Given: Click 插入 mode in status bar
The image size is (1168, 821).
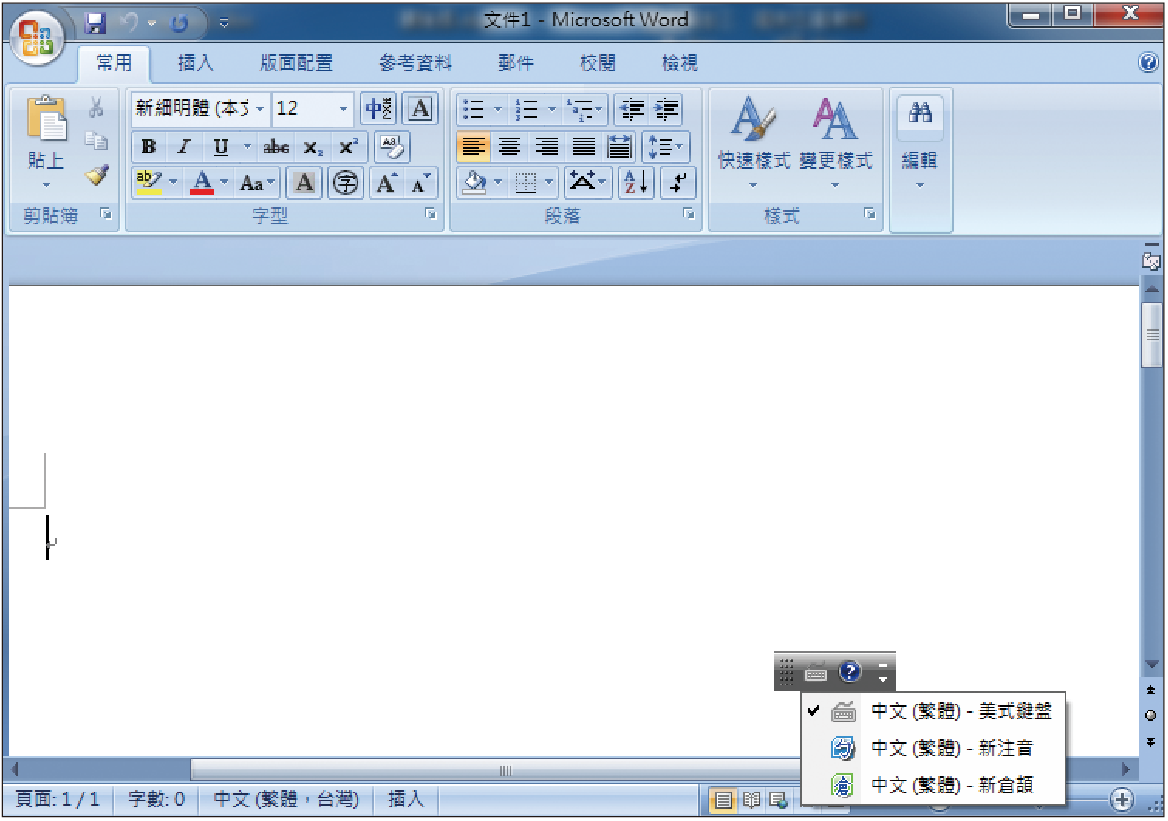Looking at the screenshot, I should point(406,800).
